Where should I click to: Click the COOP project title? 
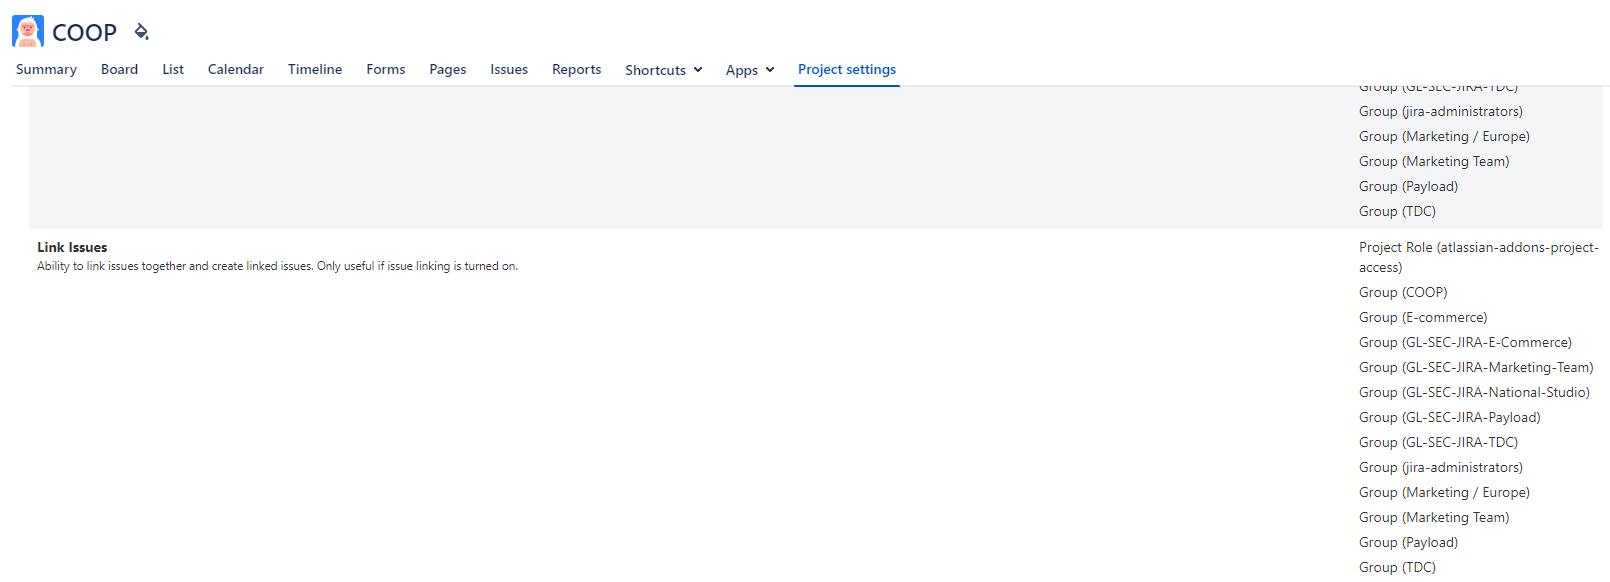click(x=84, y=32)
